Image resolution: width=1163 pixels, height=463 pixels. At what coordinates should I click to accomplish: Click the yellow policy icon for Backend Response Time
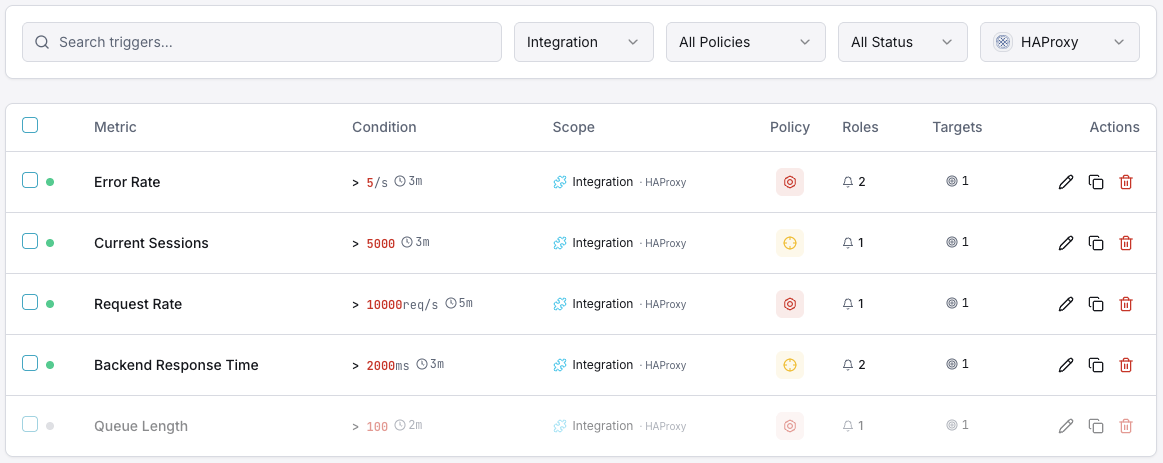(790, 364)
